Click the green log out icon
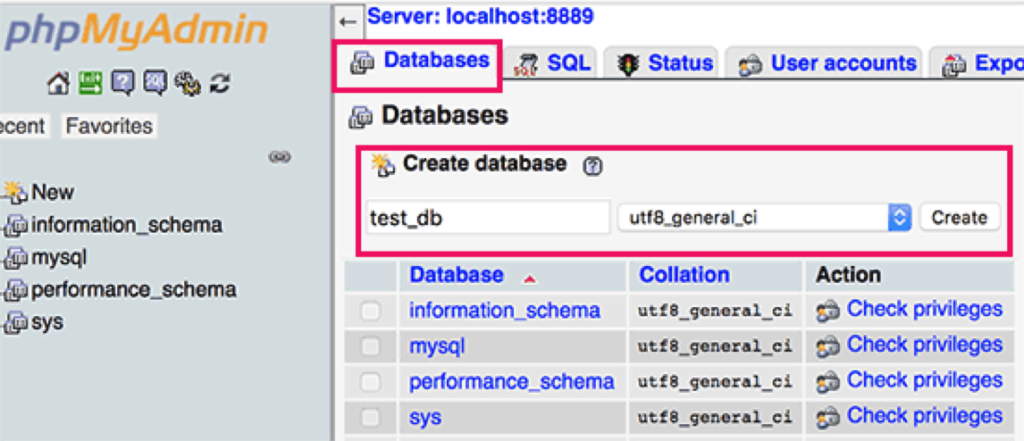1024x441 pixels. coord(90,83)
